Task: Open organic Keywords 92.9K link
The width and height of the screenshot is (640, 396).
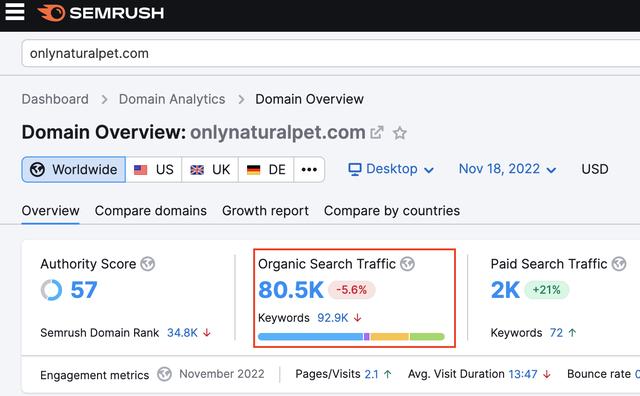Action: [333, 318]
